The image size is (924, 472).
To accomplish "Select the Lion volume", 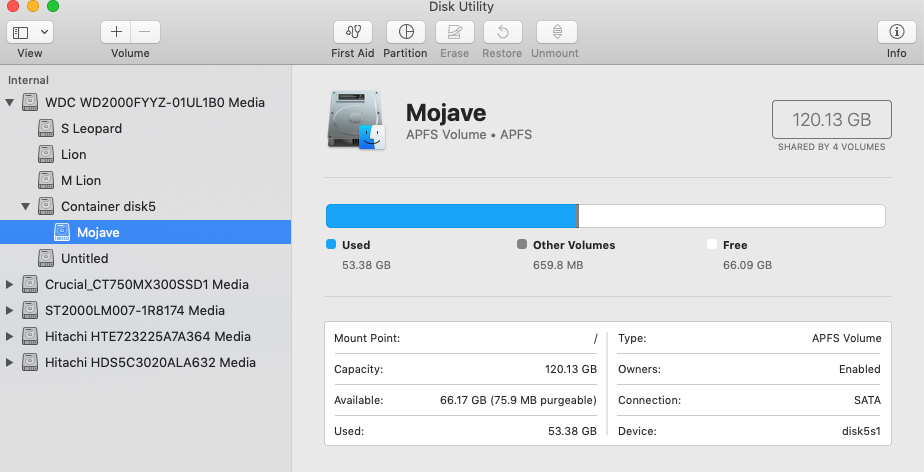I will 74,154.
